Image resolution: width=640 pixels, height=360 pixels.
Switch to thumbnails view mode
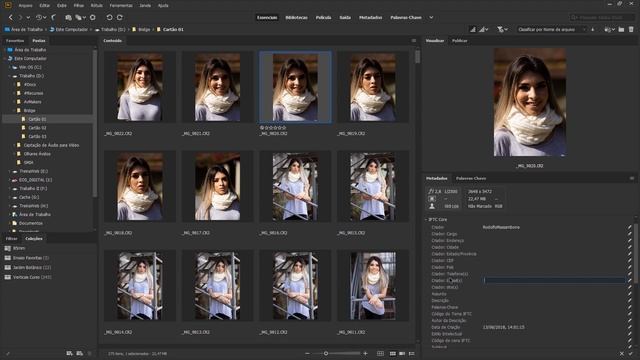[x=393, y=353]
